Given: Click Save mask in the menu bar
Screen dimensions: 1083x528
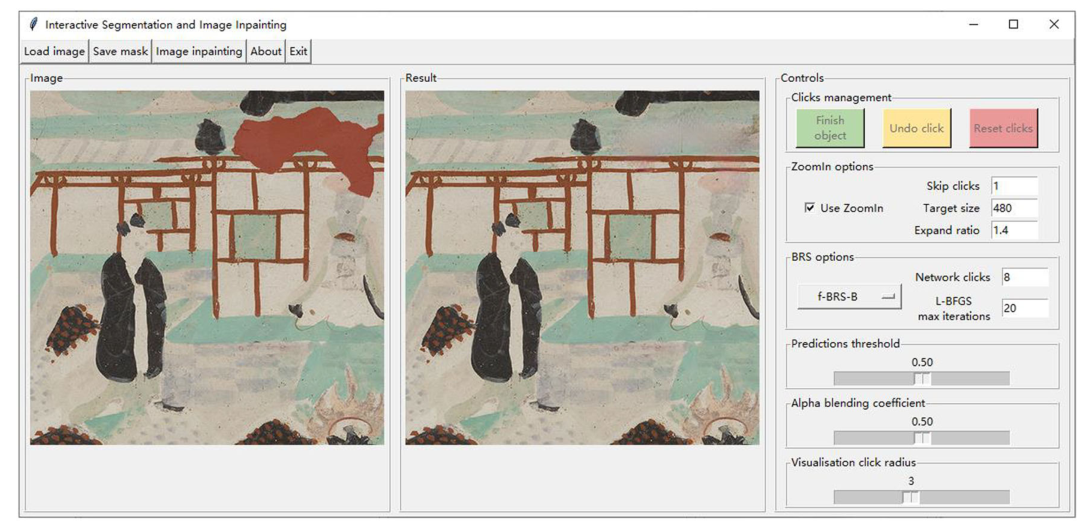Looking at the screenshot, I should coord(120,52).
